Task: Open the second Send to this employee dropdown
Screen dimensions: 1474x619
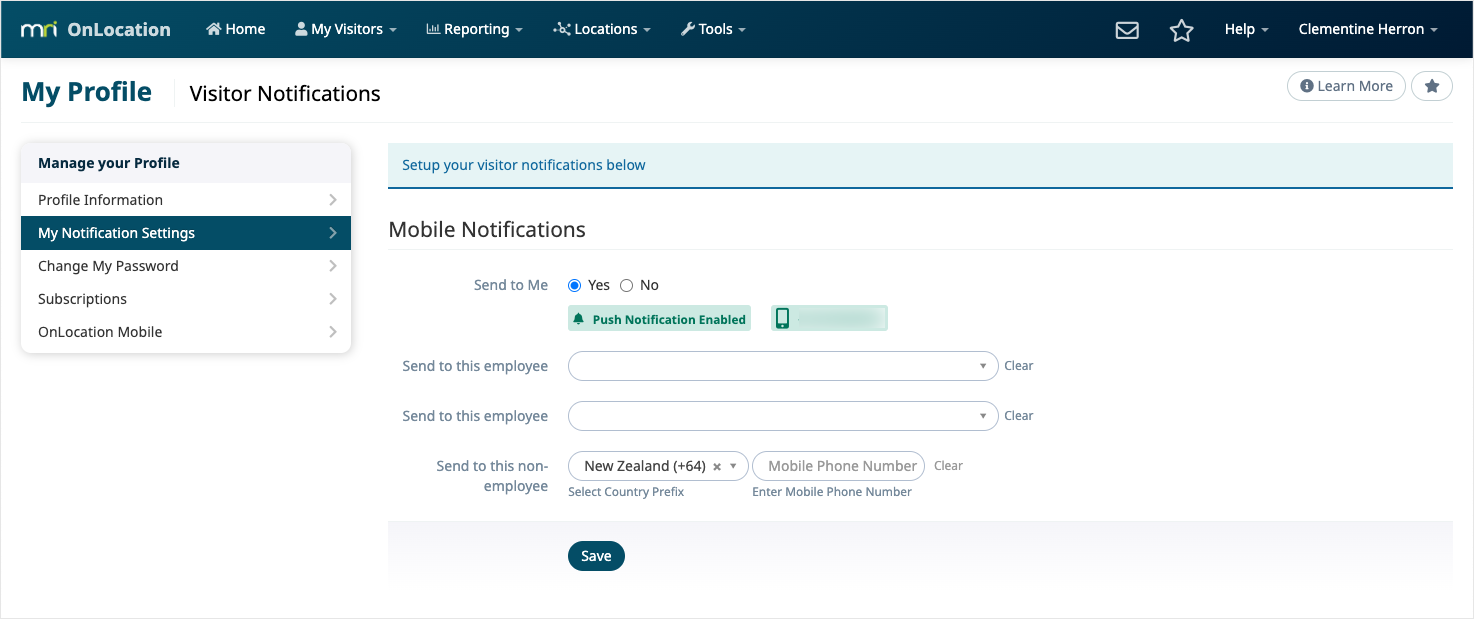Action: [782, 416]
